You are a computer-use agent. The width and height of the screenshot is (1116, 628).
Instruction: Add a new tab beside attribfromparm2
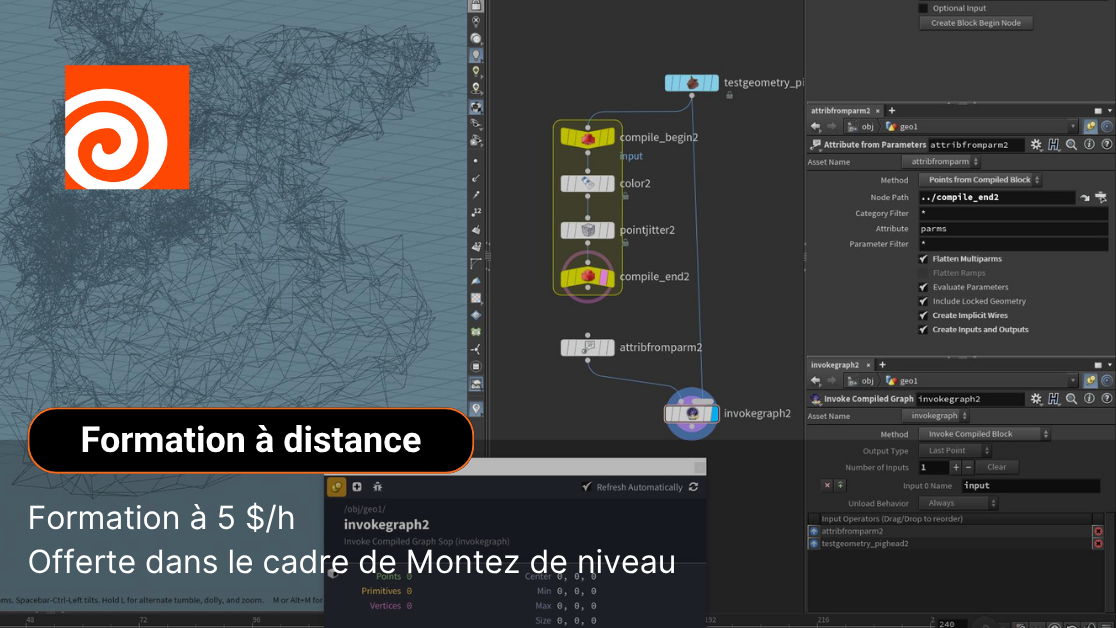click(892, 111)
